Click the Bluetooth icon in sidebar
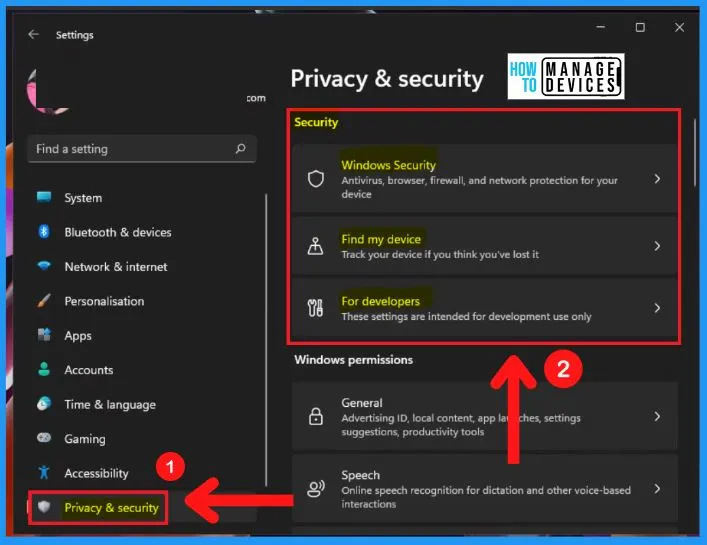 [x=44, y=232]
